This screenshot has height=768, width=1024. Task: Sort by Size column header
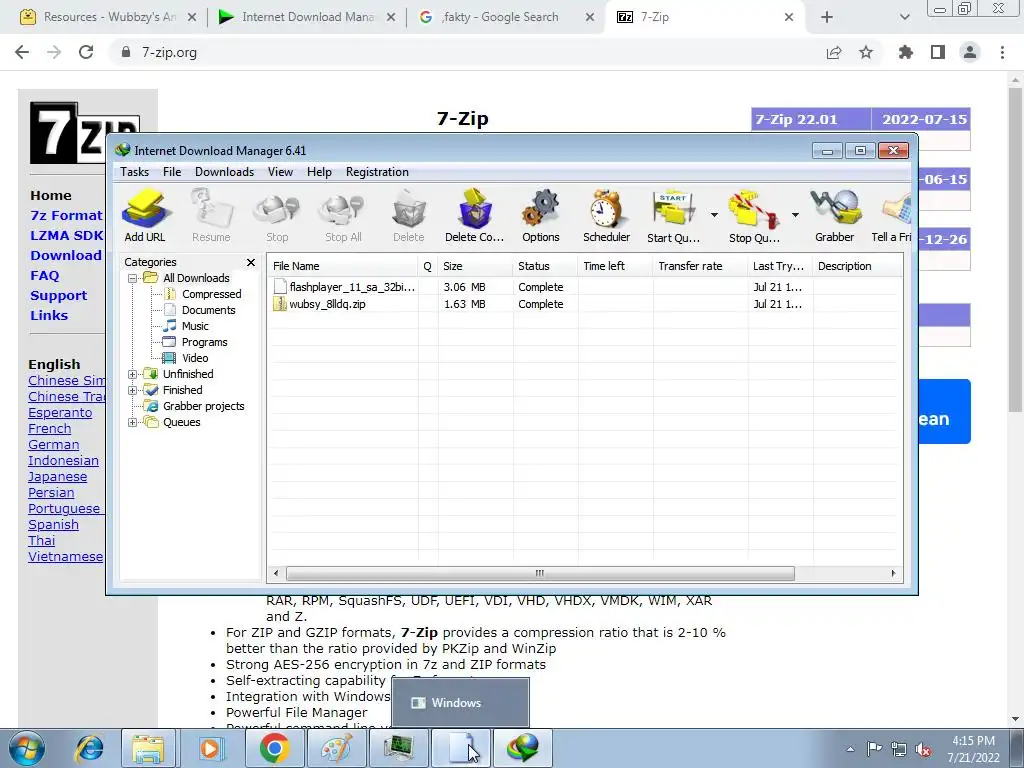click(x=475, y=266)
